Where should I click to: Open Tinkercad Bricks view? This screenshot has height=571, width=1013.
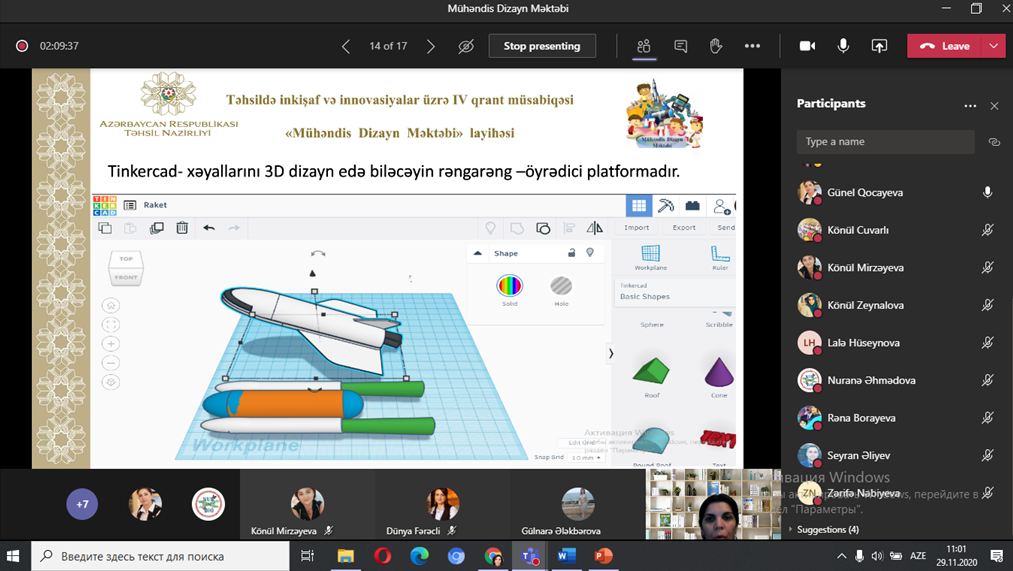[693, 206]
